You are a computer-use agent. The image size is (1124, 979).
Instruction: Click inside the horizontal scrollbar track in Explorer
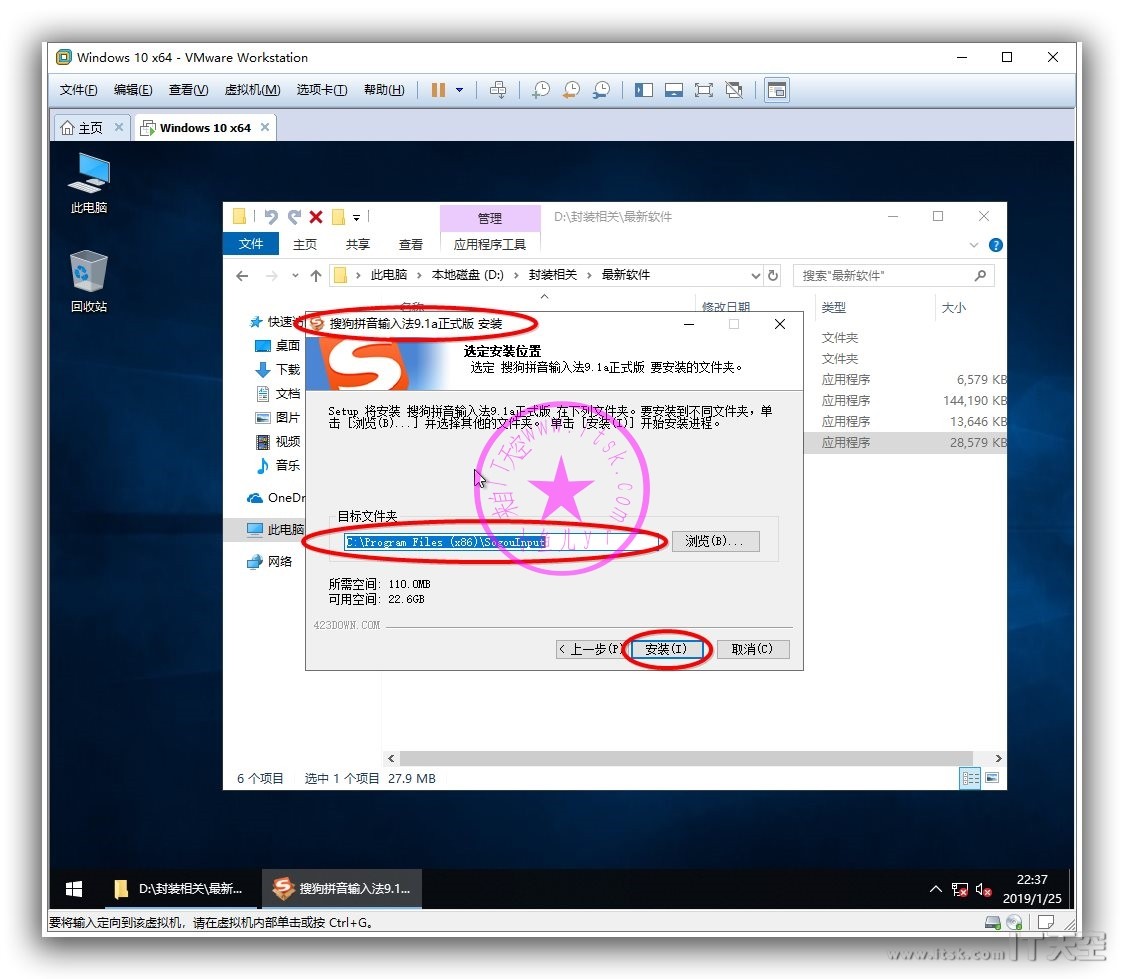click(x=686, y=758)
